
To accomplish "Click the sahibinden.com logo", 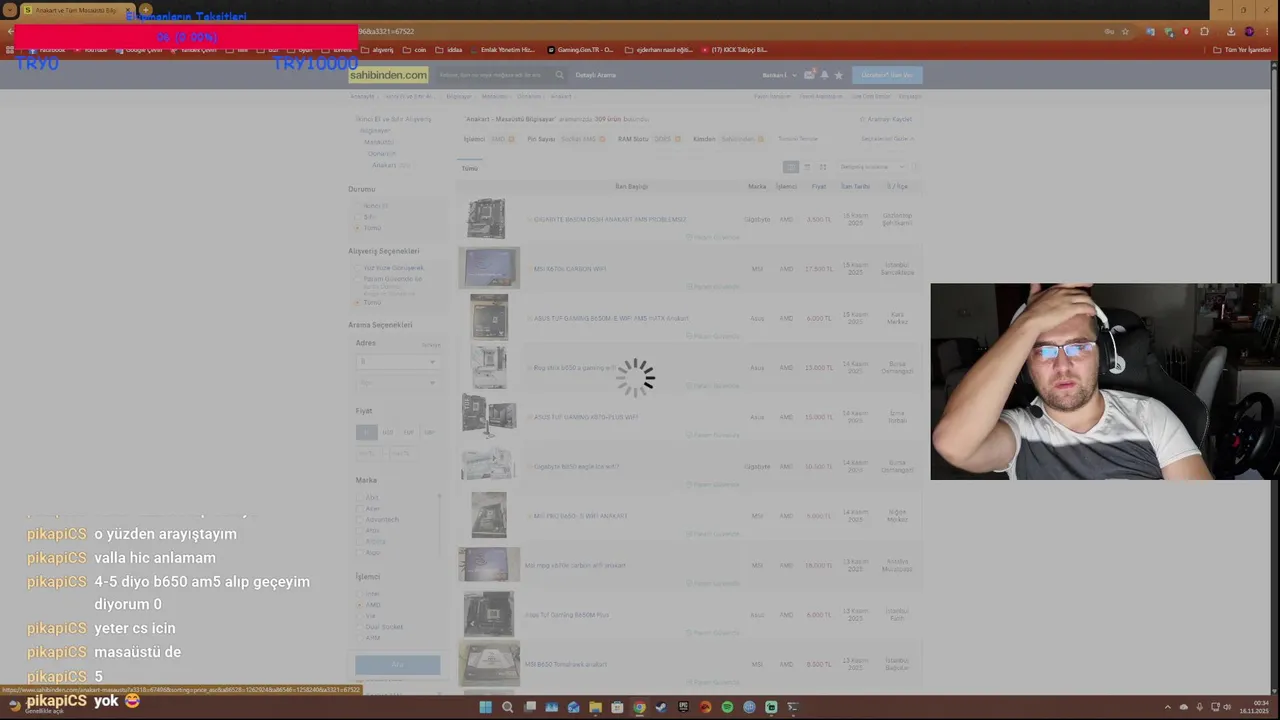I will (388, 75).
